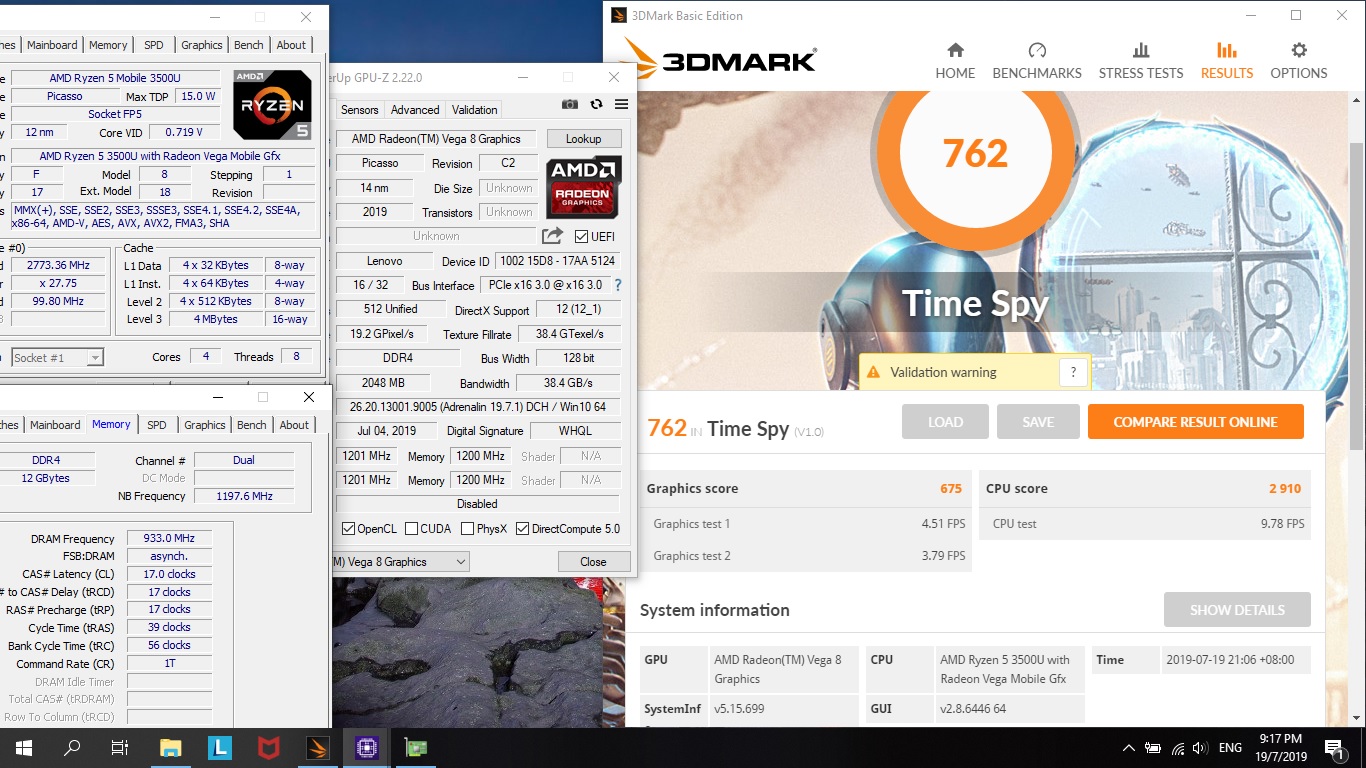
Task: Click the LOAD button in 3DMark
Action: (x=945, y=422)
